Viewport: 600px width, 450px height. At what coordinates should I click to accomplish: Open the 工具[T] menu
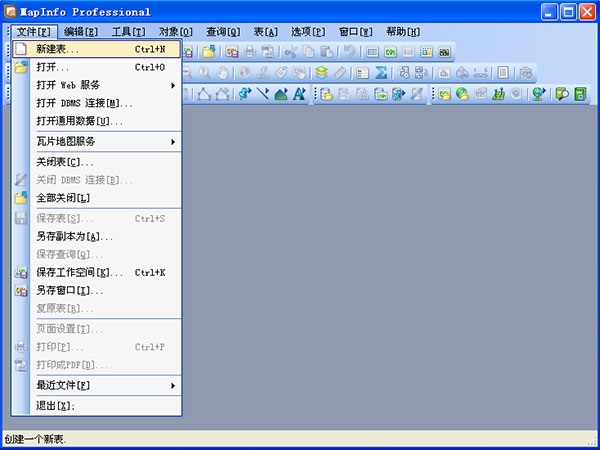coord(128,32)
